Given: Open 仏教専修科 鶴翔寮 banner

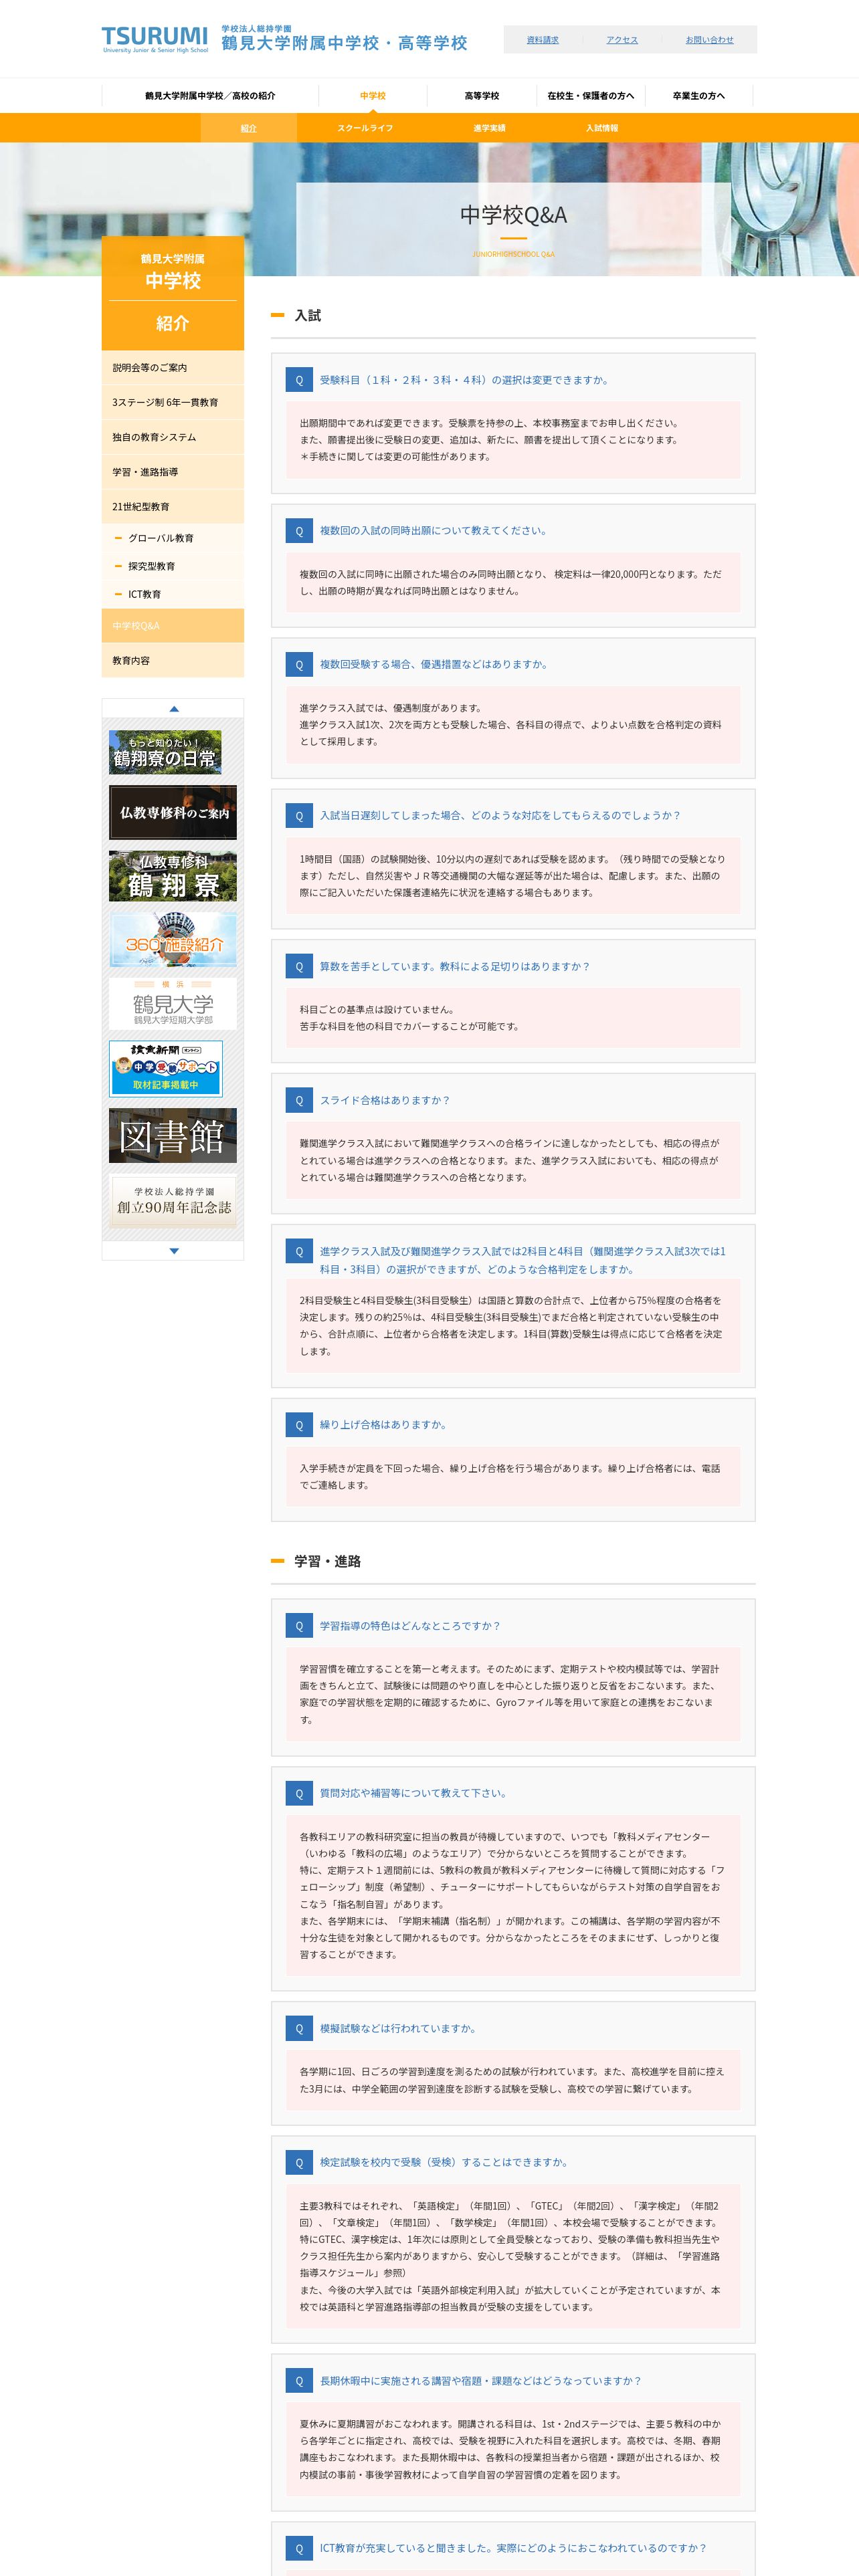Looking at the screenshot, I should click(173, 876).
